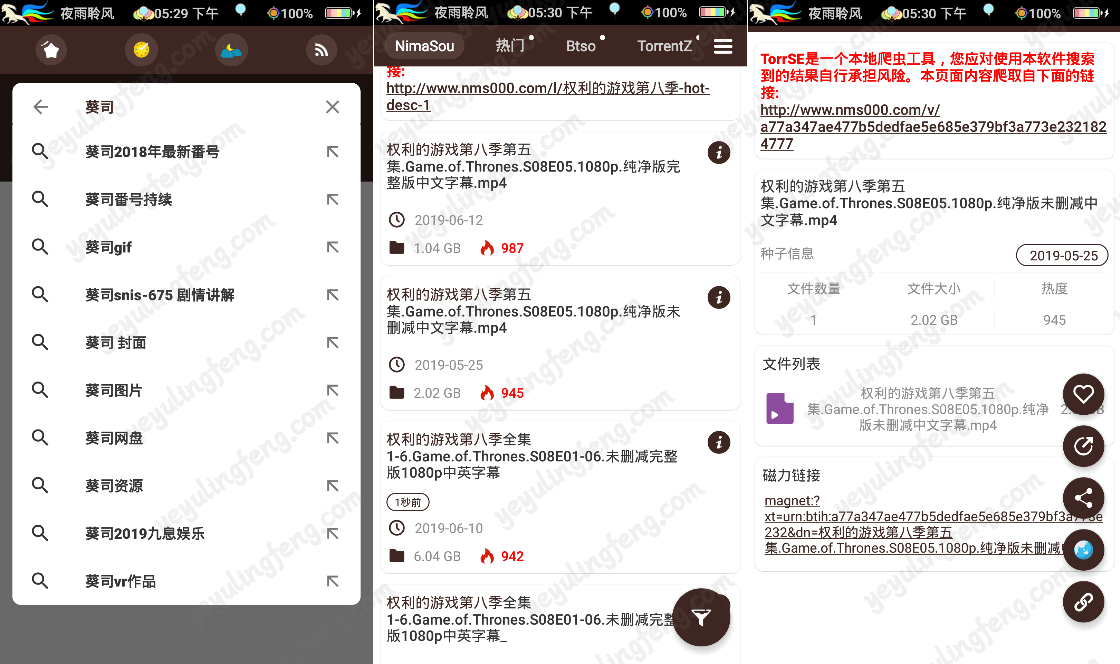Tap the battery indicator on left status bar
1120x664 pixels.
coord(344,13)
